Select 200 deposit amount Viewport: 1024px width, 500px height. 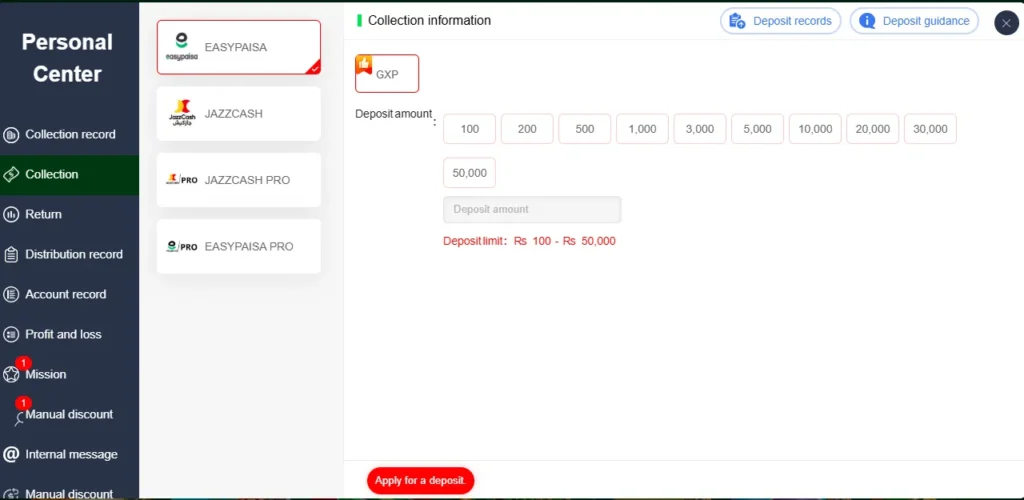[527, 129]
